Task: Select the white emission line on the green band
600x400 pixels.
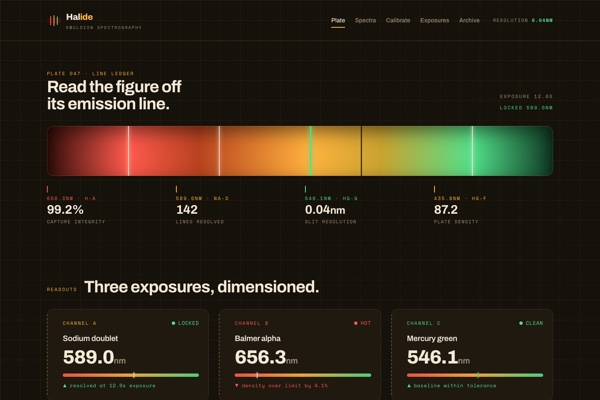Action: [x=473, y=151]
